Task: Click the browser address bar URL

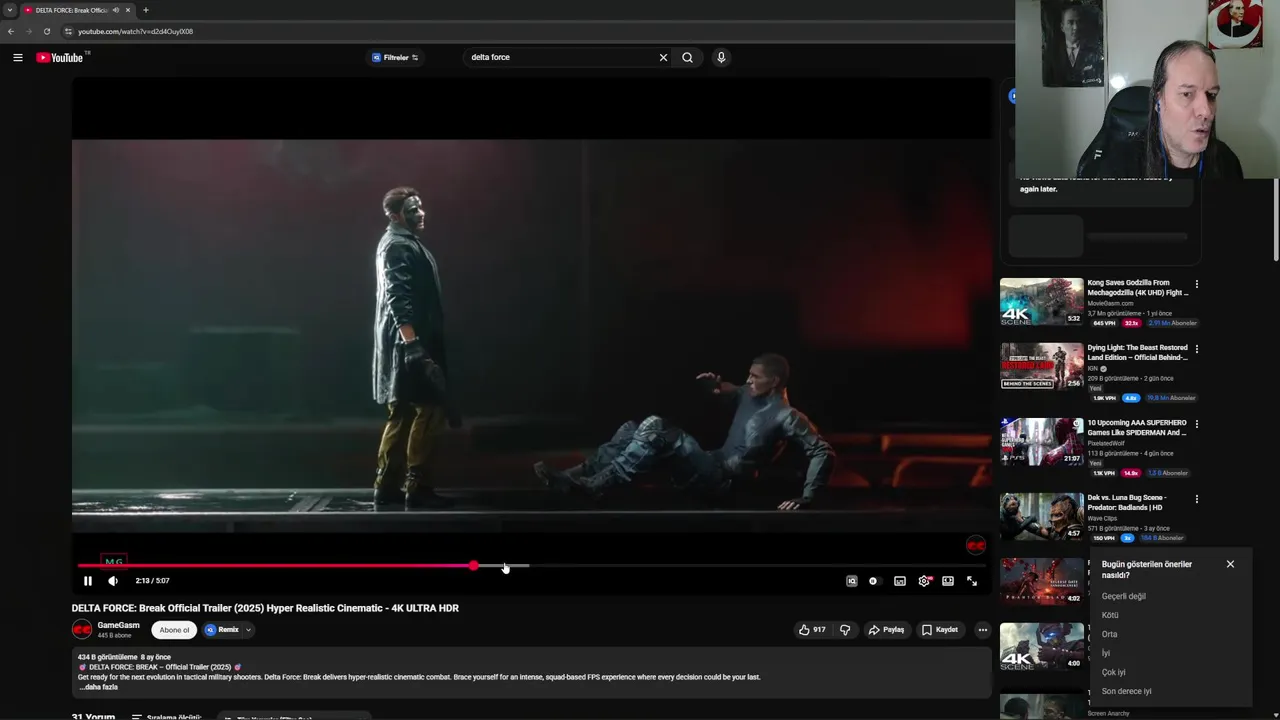Action: pos(136,31)
